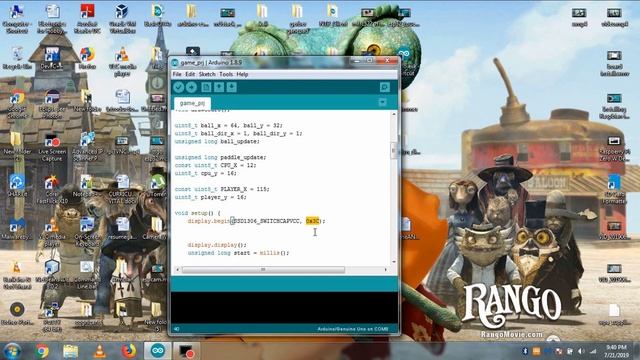Open the File menu
Image resolution: width=640 pixels, height=360 pixels.
pos(177,74)
